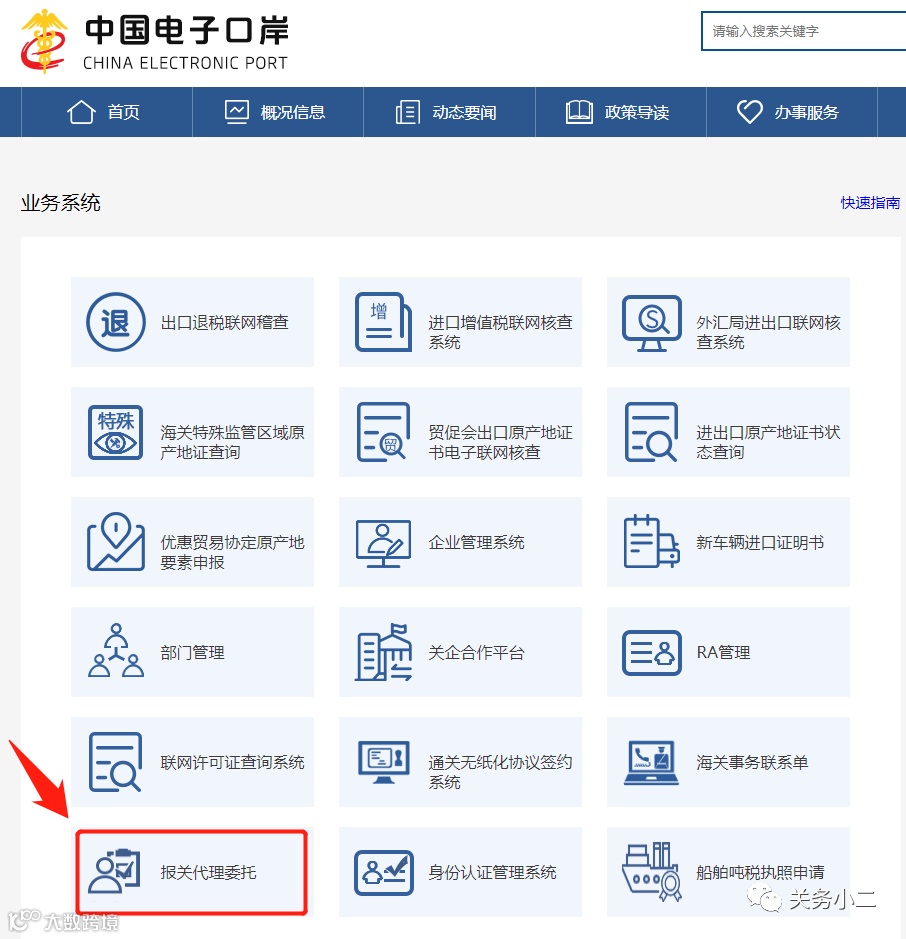Click the enterprise management monitor icon

pyautogui.click(x=383, y=544)
